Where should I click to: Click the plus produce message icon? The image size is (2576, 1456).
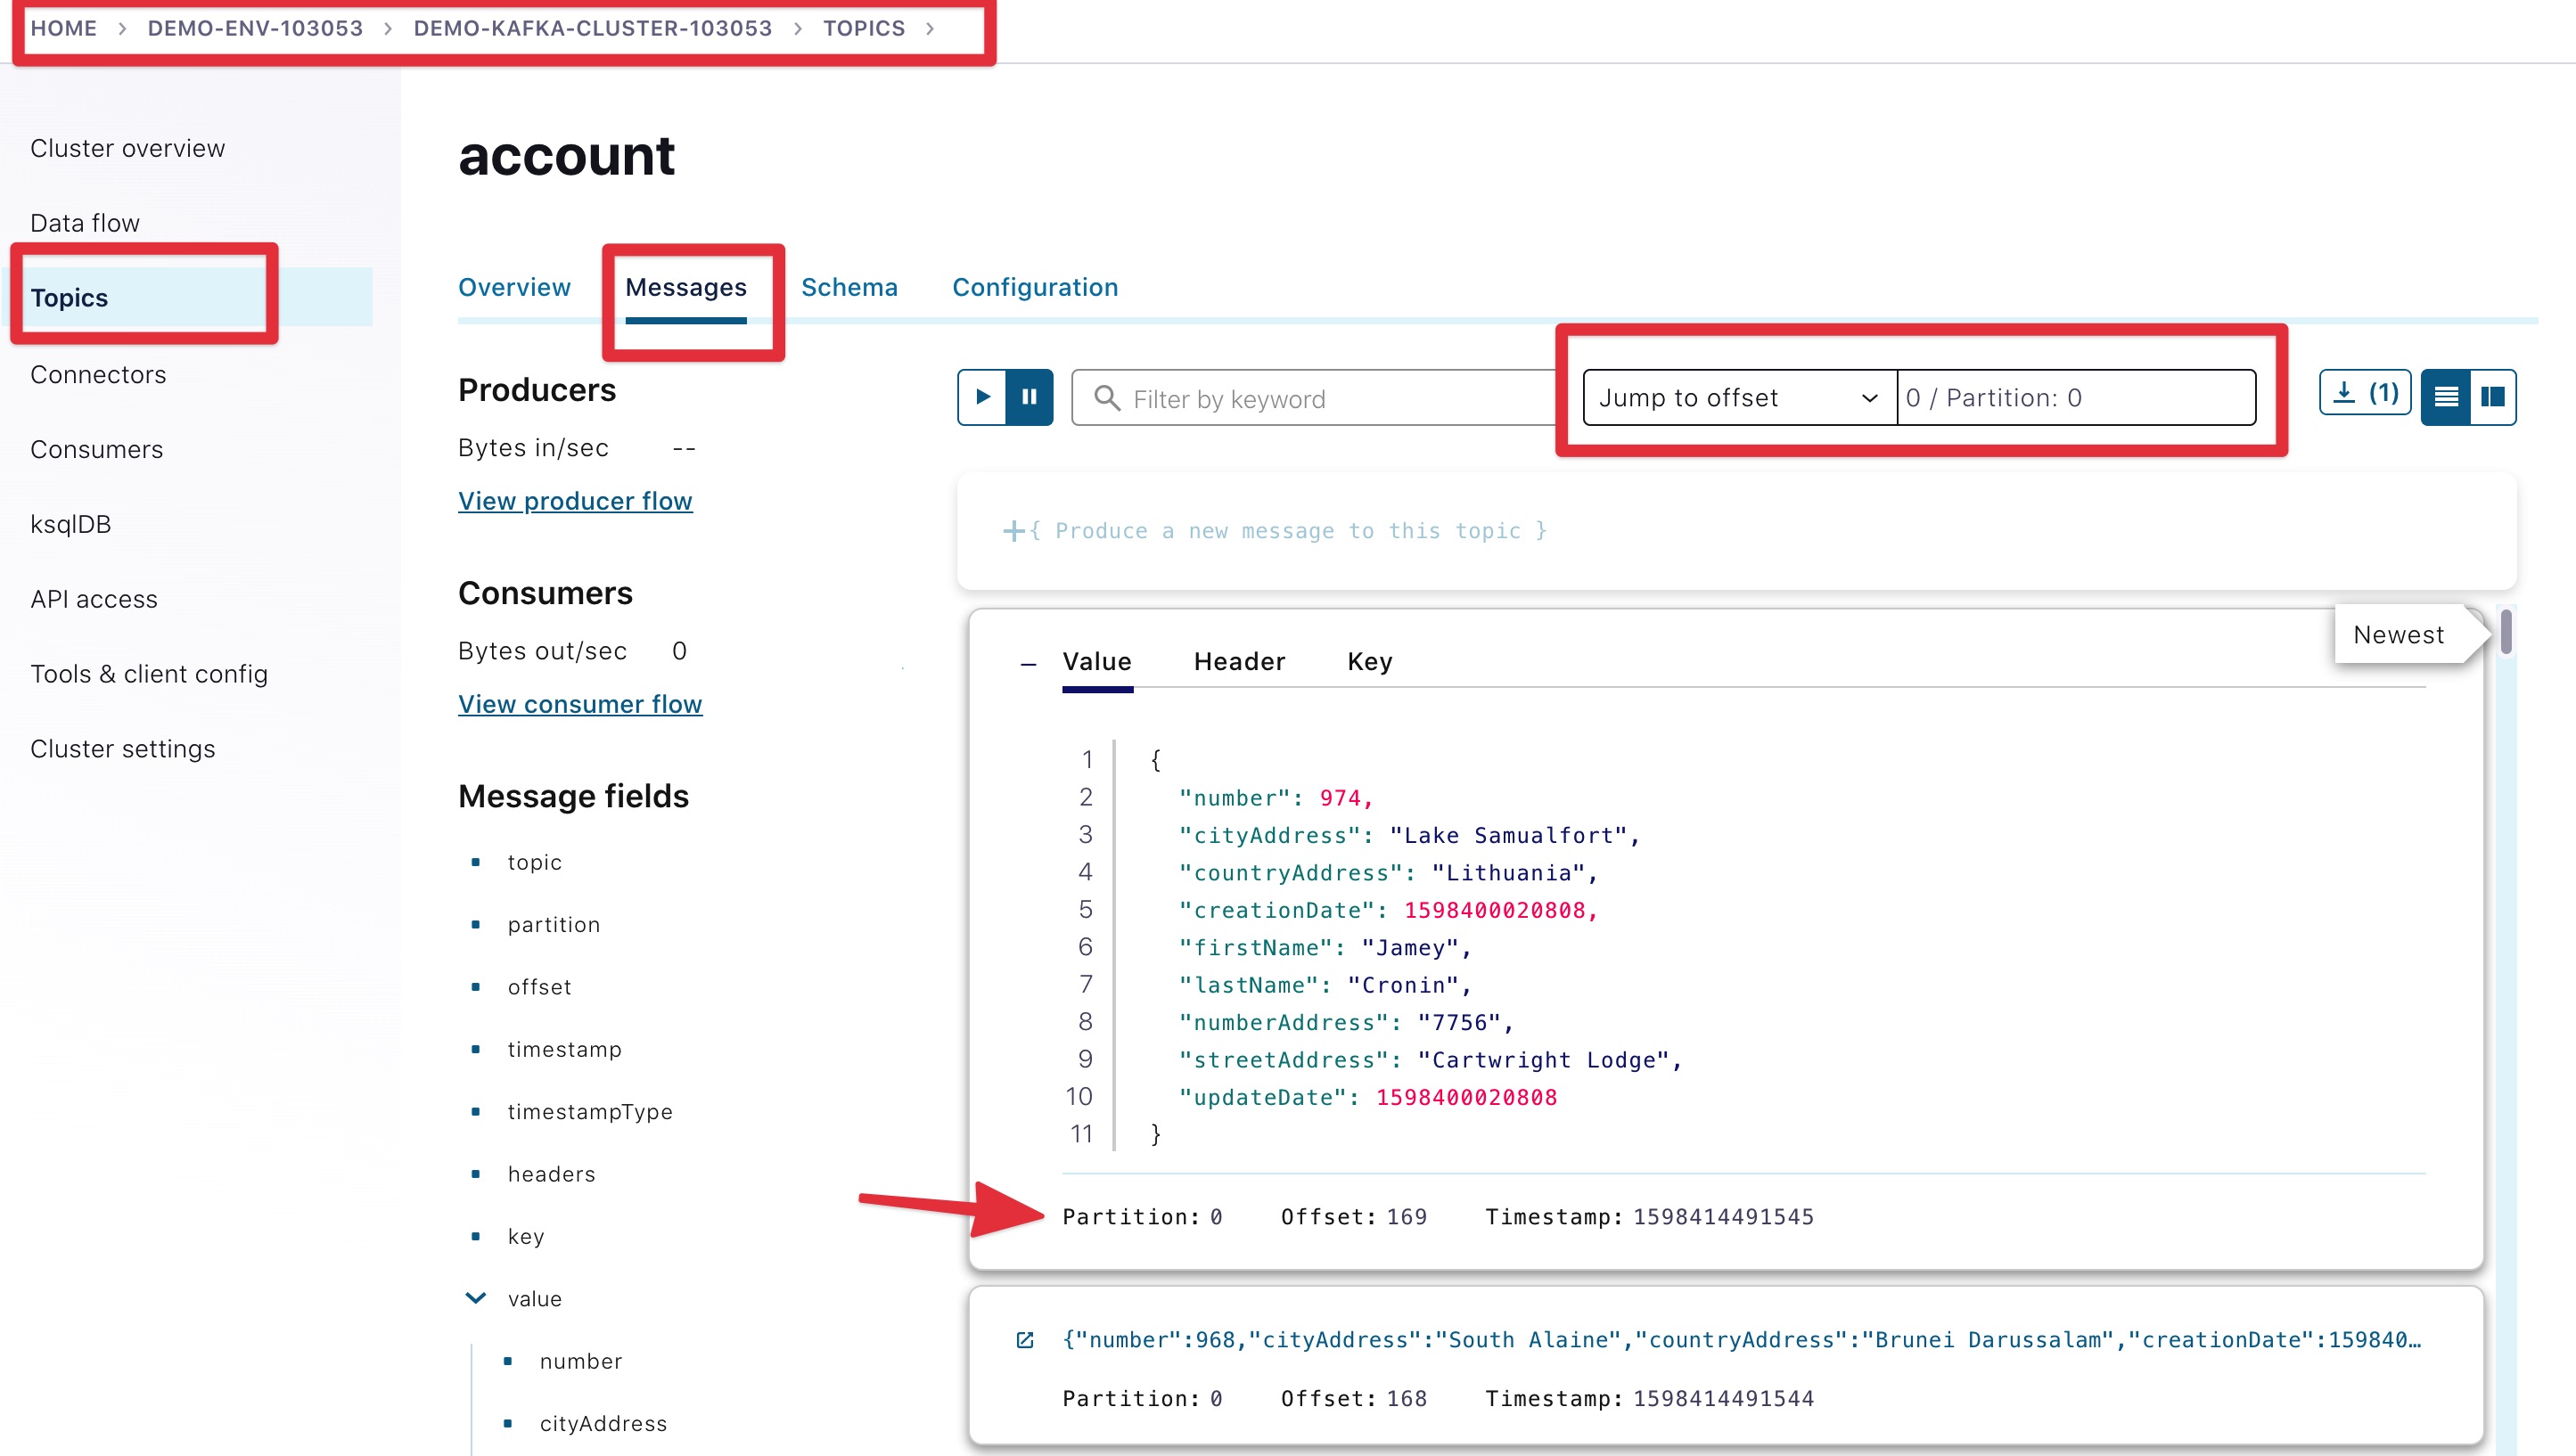[1013, 531]
